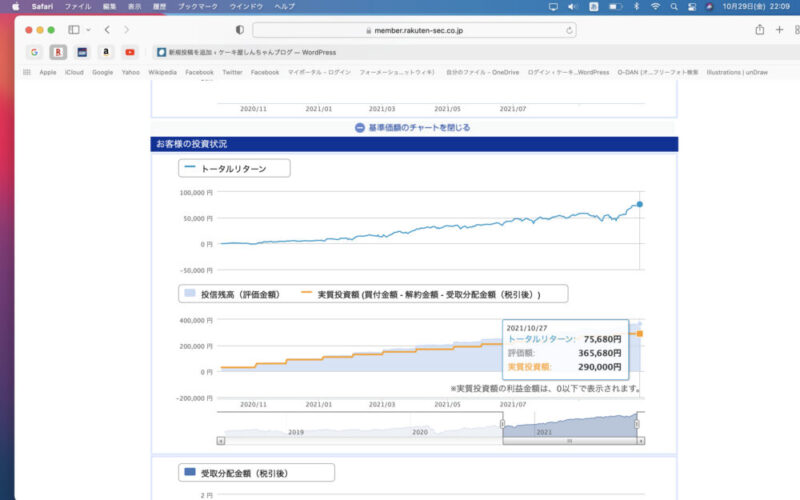The image size is (800, 500).
Task: Open the Yahoo bookmark
Action: pos(131,72)
